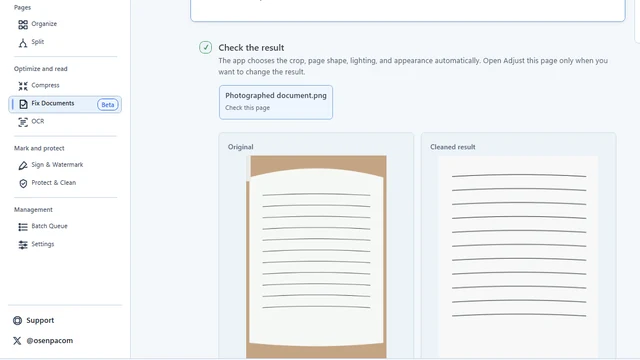
Task: Click the Check the result heading
Action: (x=251, y=48)
